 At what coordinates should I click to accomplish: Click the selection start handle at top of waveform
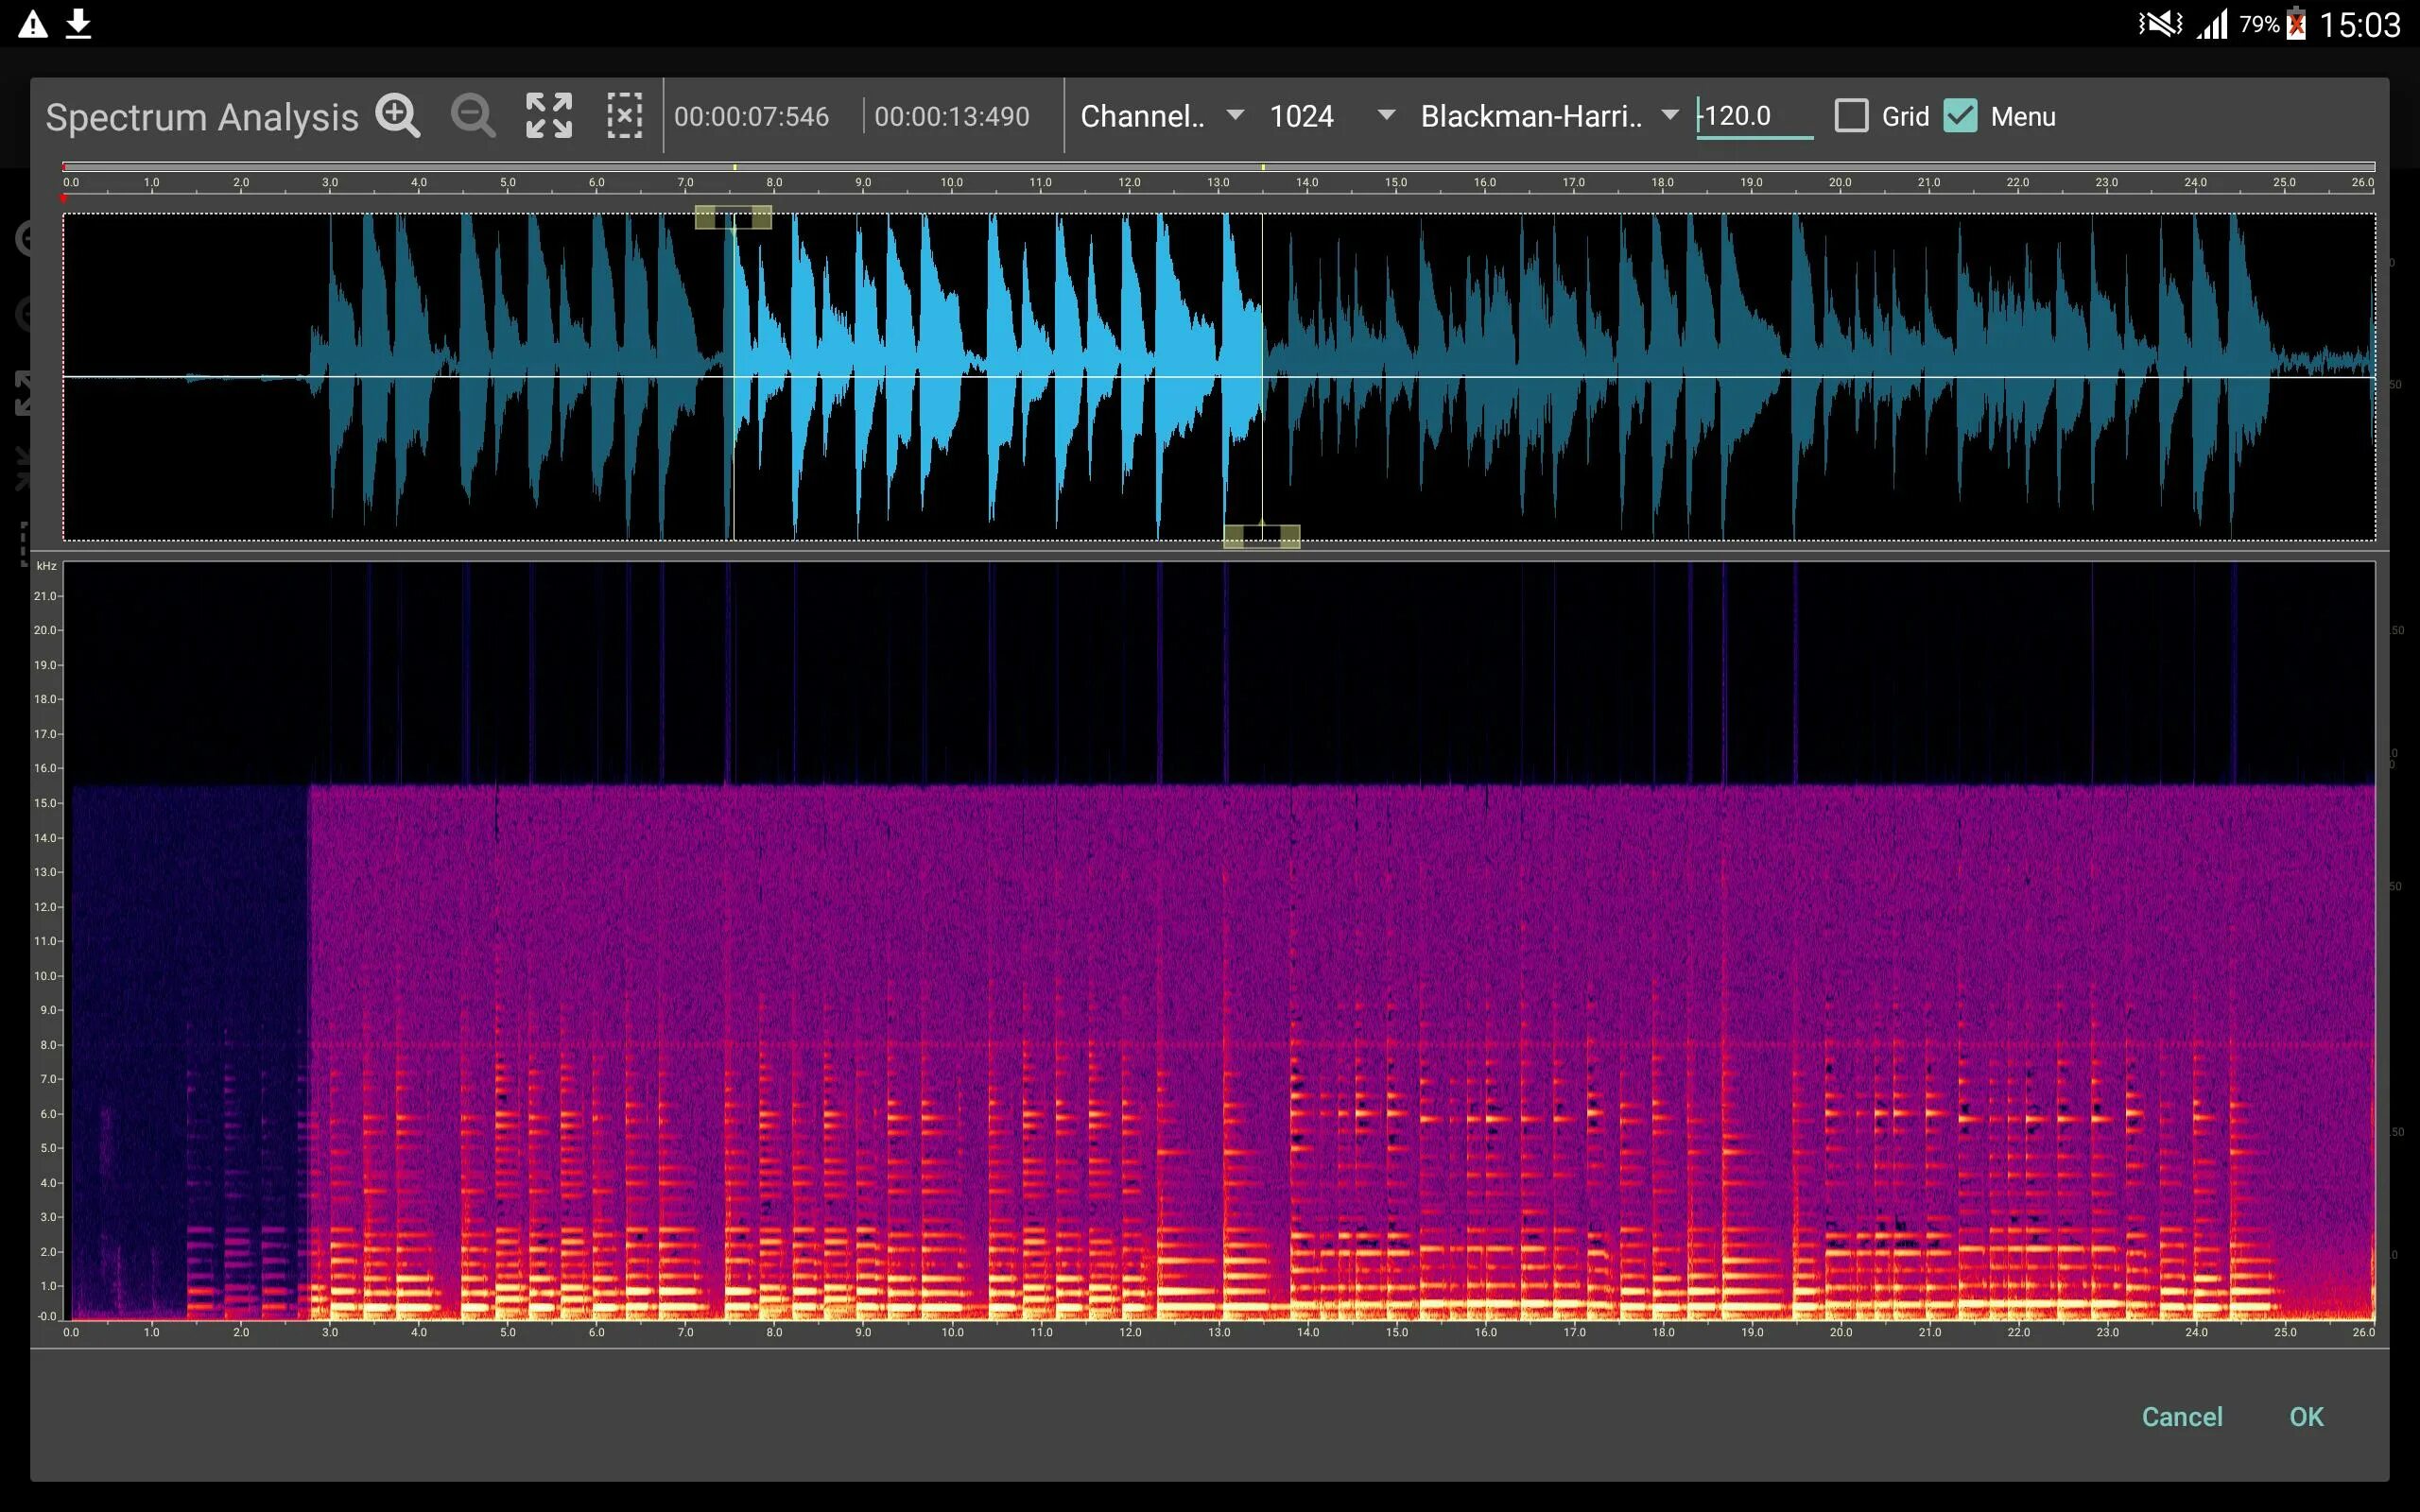tap(733, 217)
